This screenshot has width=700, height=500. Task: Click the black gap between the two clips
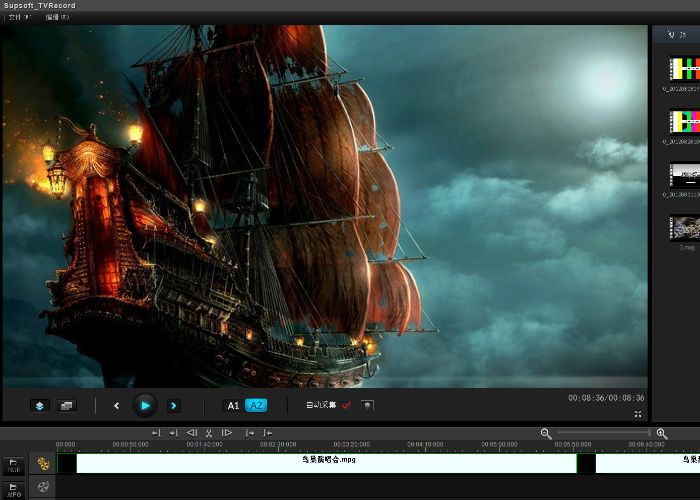pyautogui.click(x=586, y=463)
